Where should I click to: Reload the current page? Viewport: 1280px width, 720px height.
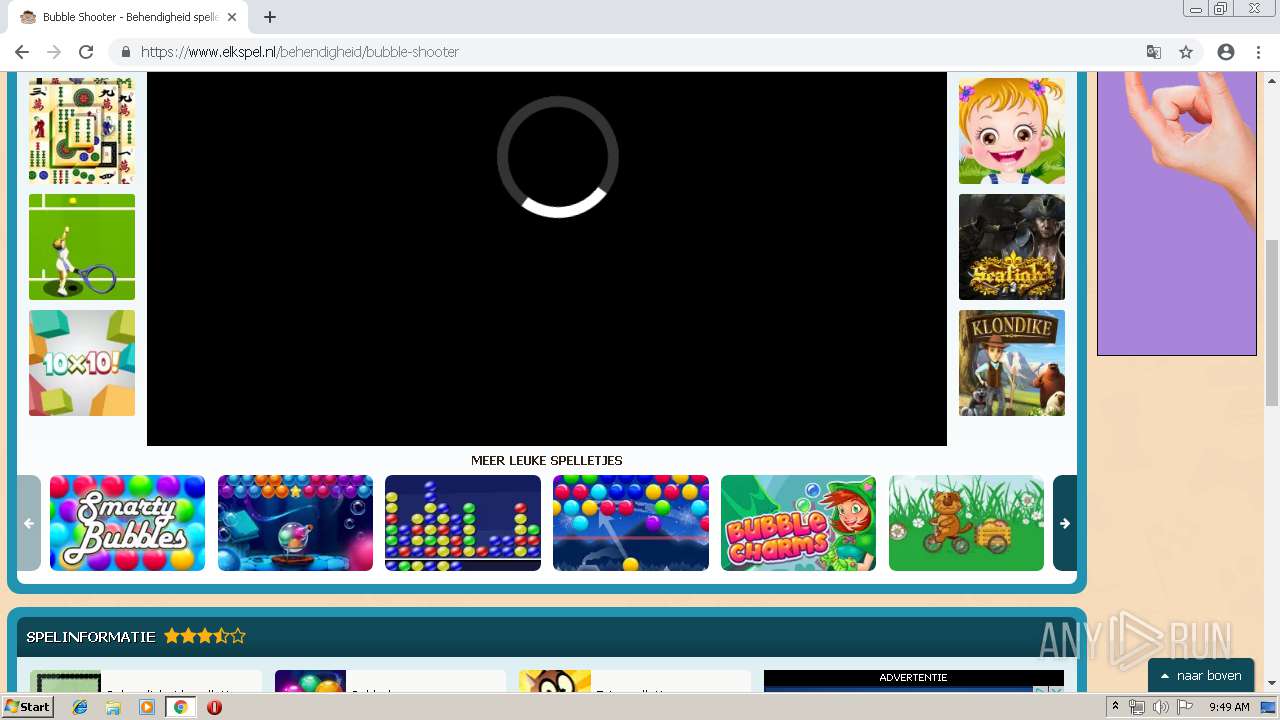[86, 52]
